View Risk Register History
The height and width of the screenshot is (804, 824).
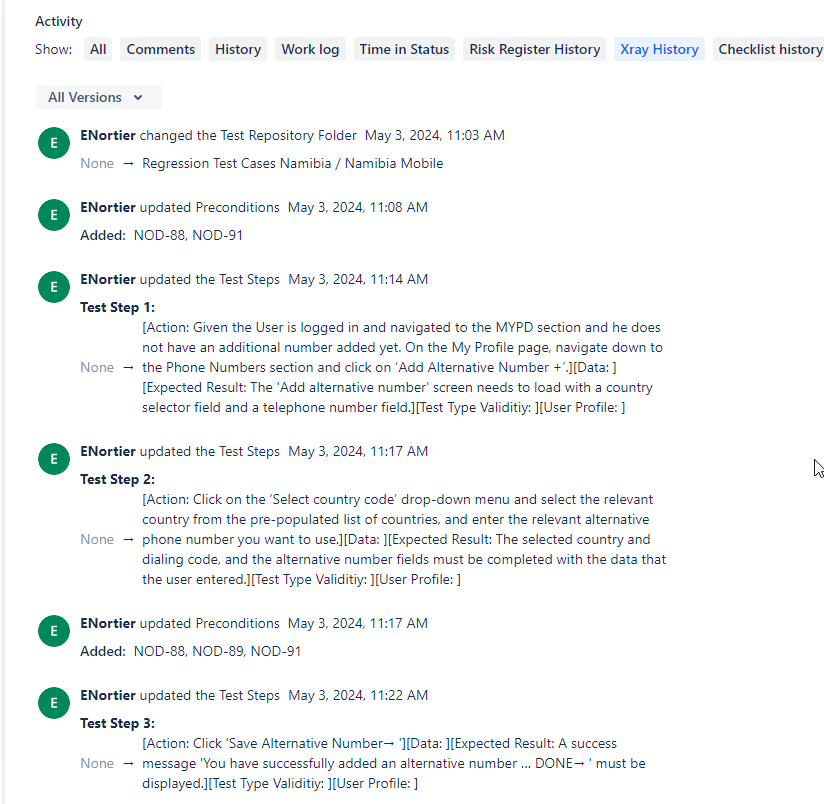534,48
